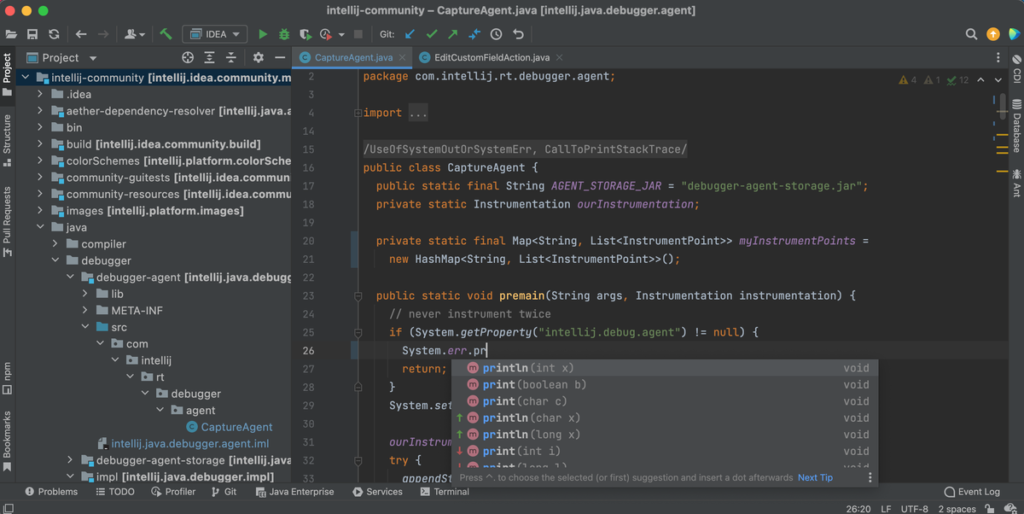Toggle the Pull Requests tool window
This screenshot has width=1024, height=514.
coord(7,221)
